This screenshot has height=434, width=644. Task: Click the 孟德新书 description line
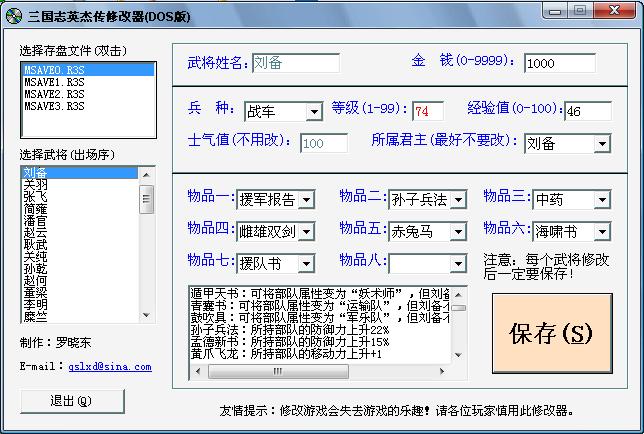[290, 341]
